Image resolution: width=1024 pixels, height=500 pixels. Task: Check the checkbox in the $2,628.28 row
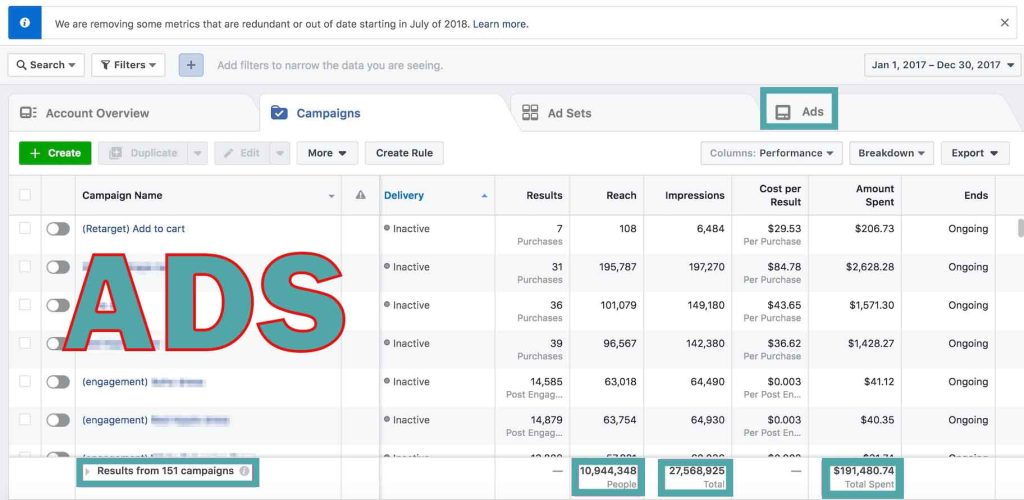coord(25,266)
